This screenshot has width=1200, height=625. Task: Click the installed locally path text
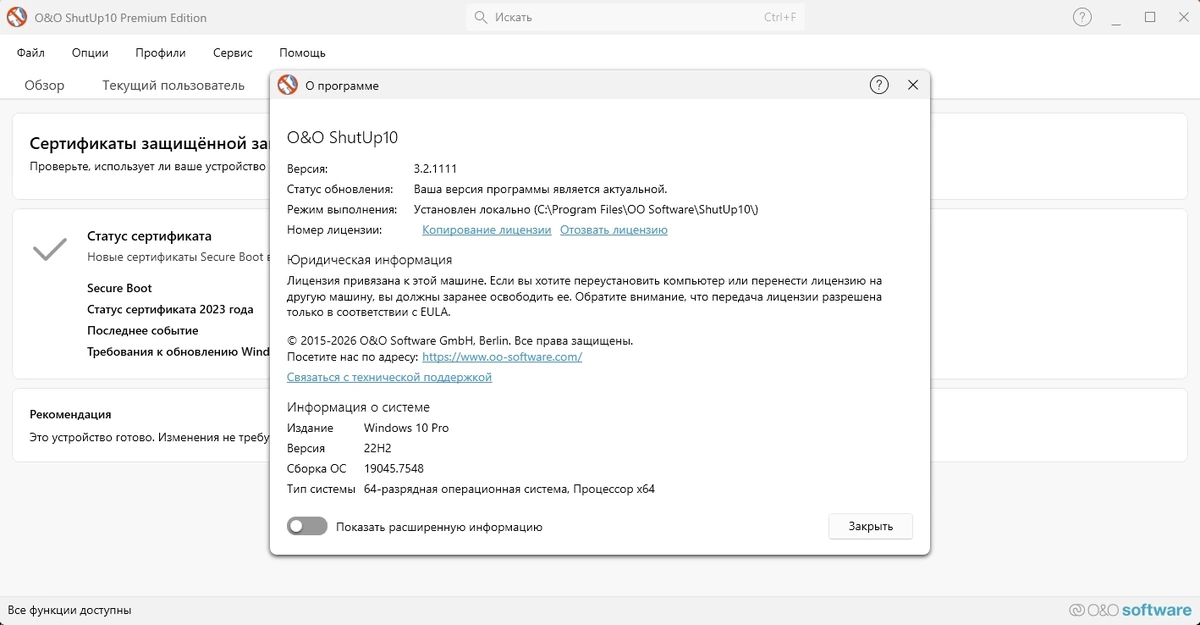click(587, 209)
